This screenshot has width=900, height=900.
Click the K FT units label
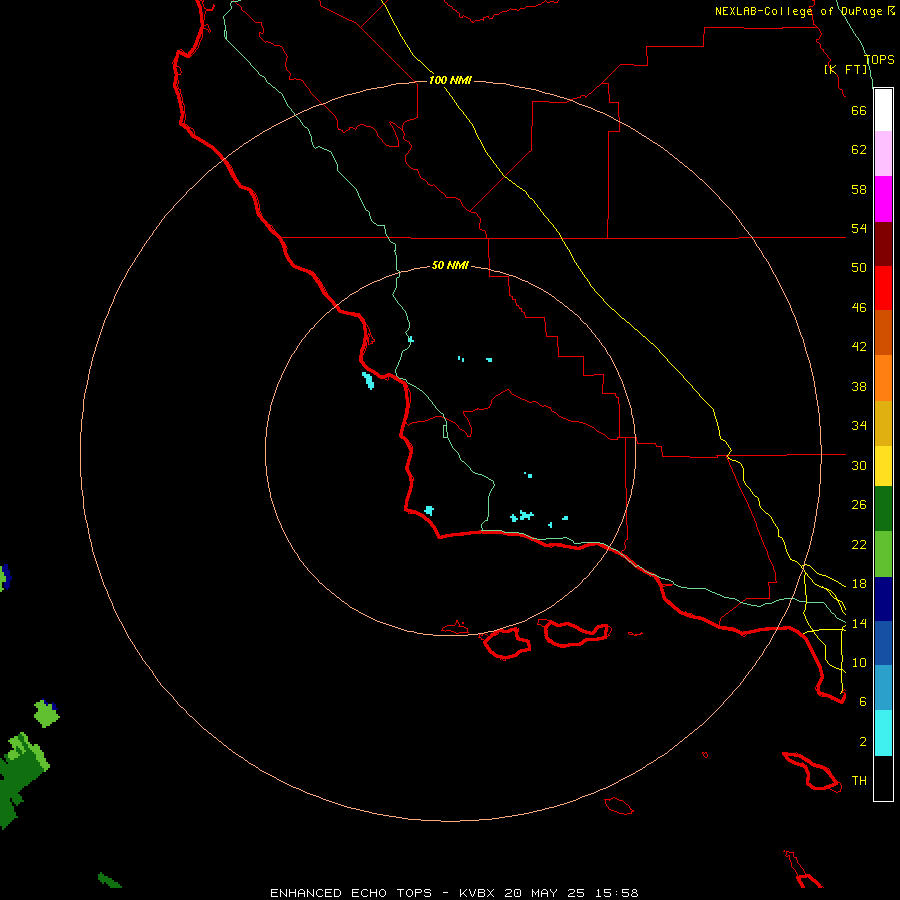[x=845, y=69]
